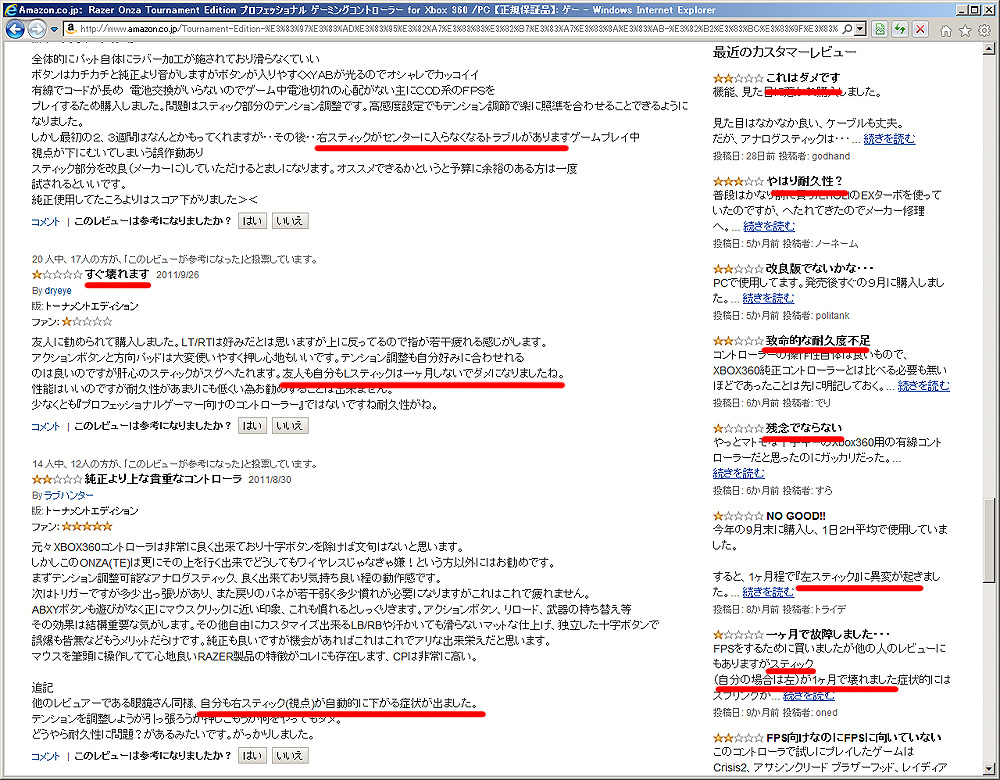Click the 追記 addendum label
This screenshot has width=1000, height=780.
(x=42, y=688)
